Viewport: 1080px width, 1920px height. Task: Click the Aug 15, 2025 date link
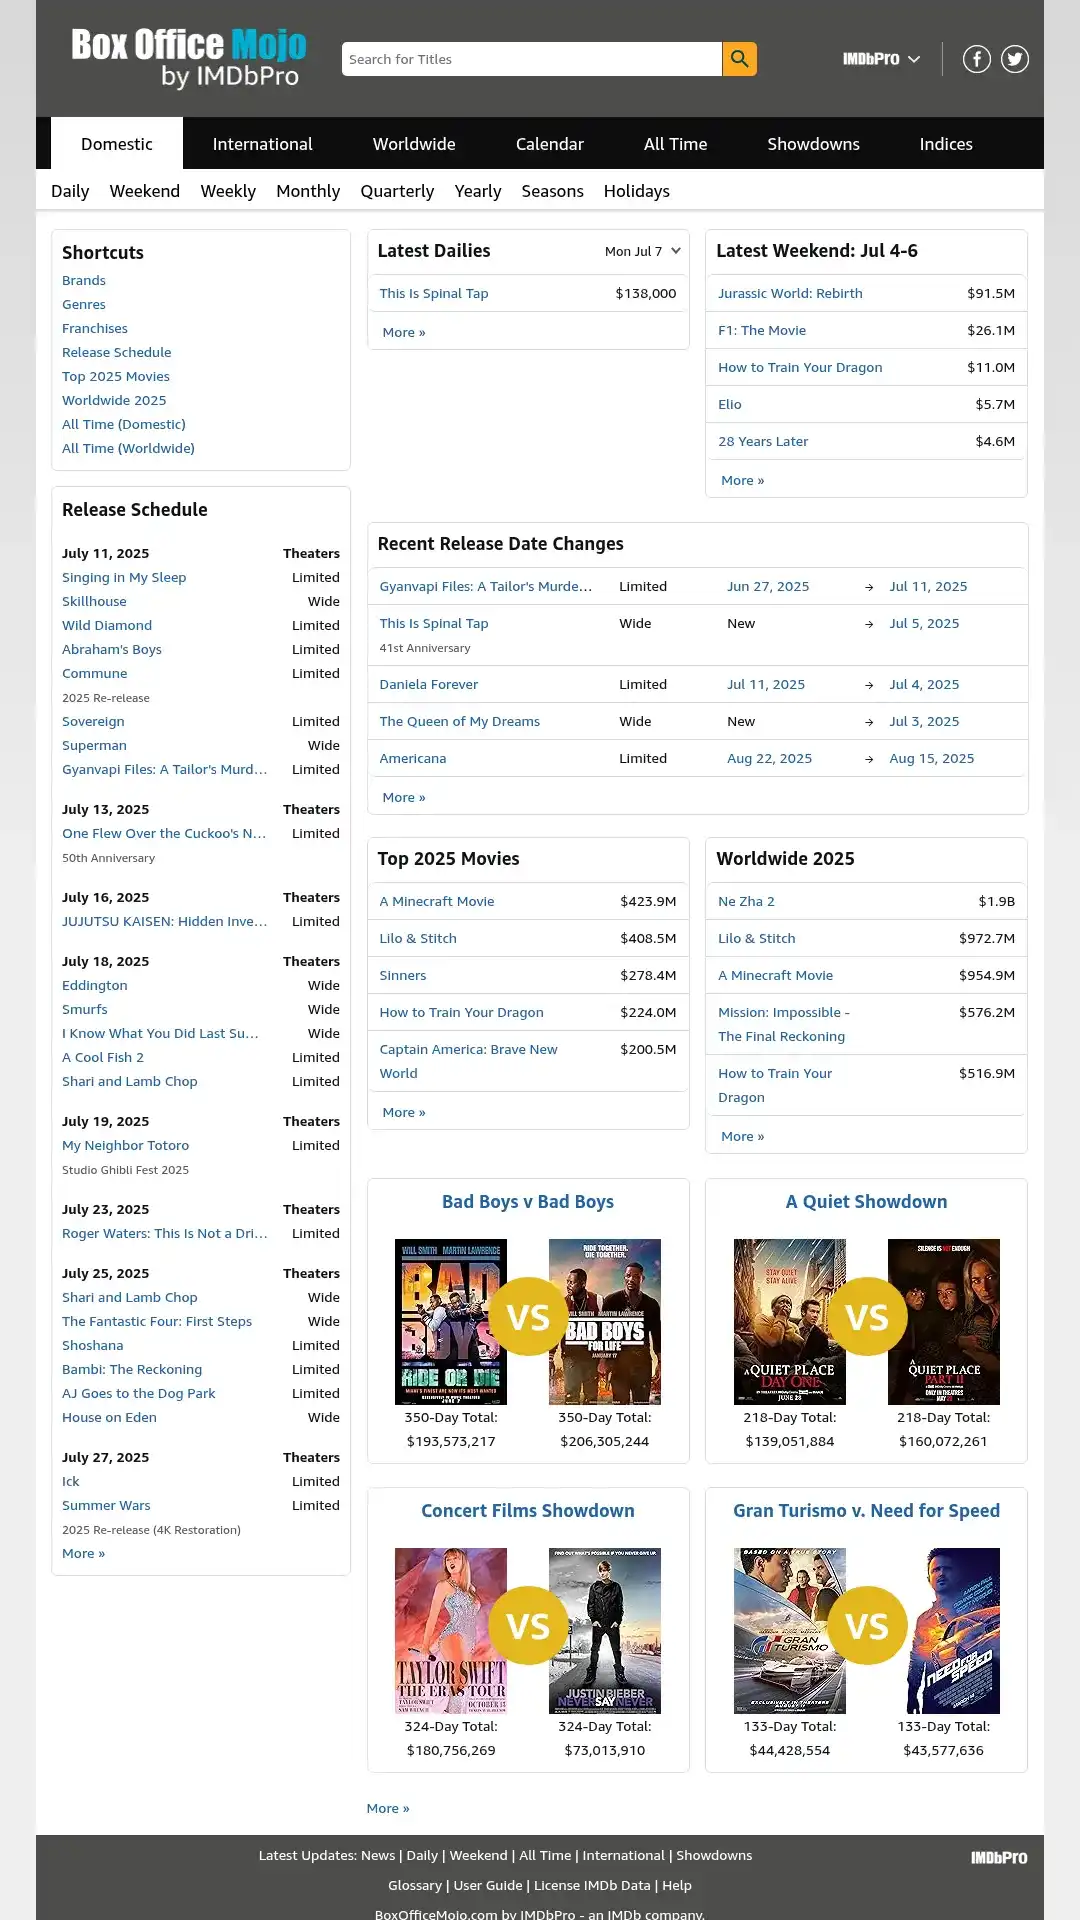pyautogui.click(x=932, y=759)
